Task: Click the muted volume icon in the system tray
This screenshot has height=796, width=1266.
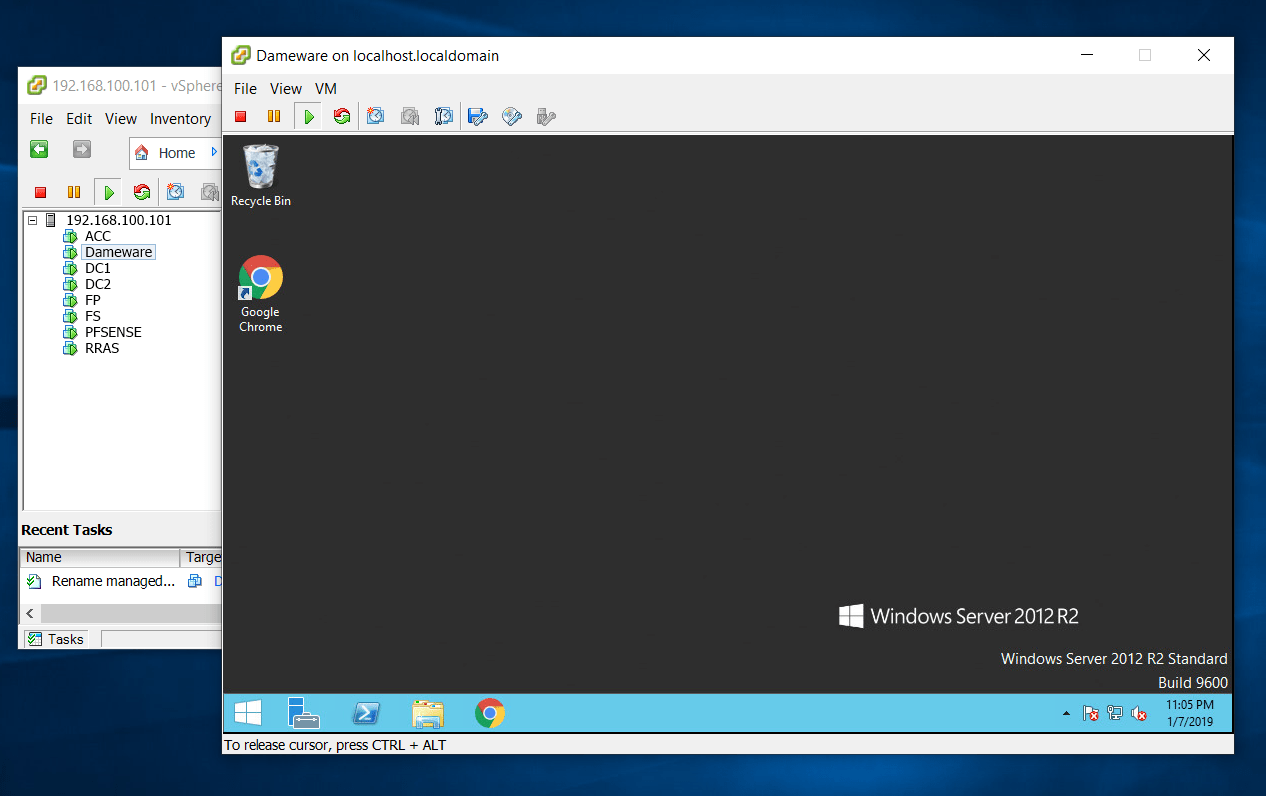Action: click(1139, 714)
